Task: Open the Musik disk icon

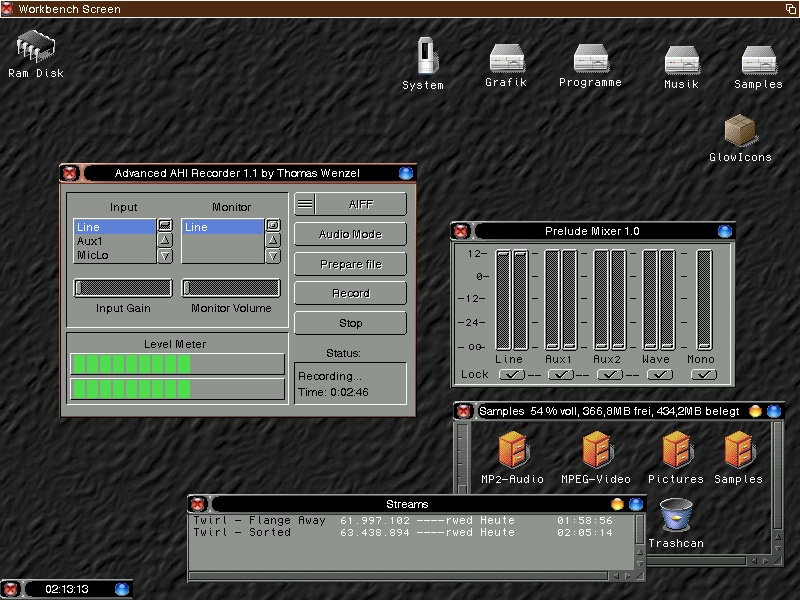Action: (681, 58)
